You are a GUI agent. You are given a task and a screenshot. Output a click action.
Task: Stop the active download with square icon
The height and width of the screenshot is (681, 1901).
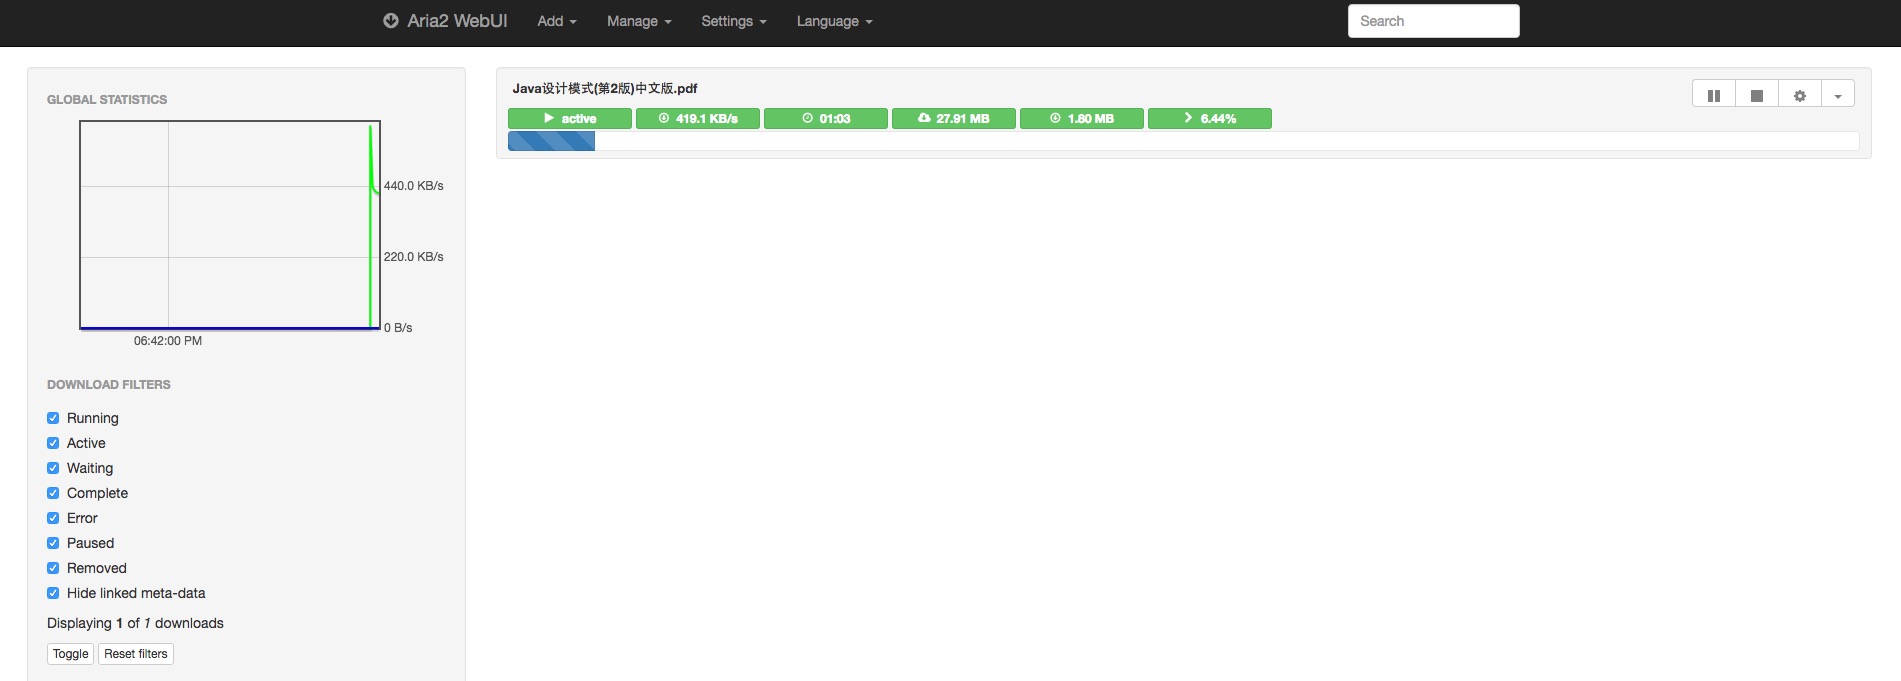1756,95
